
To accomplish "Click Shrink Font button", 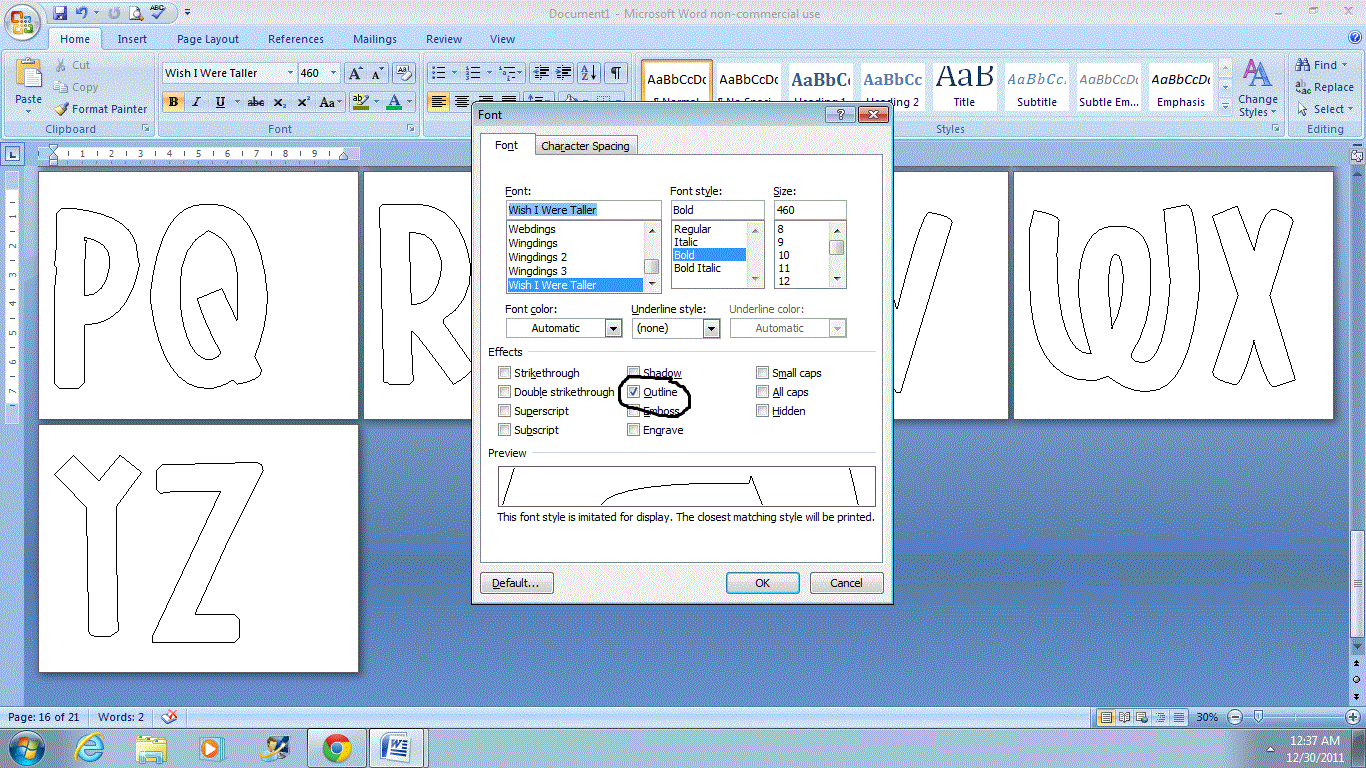I will pyautogui.click(x=378, y=73).
